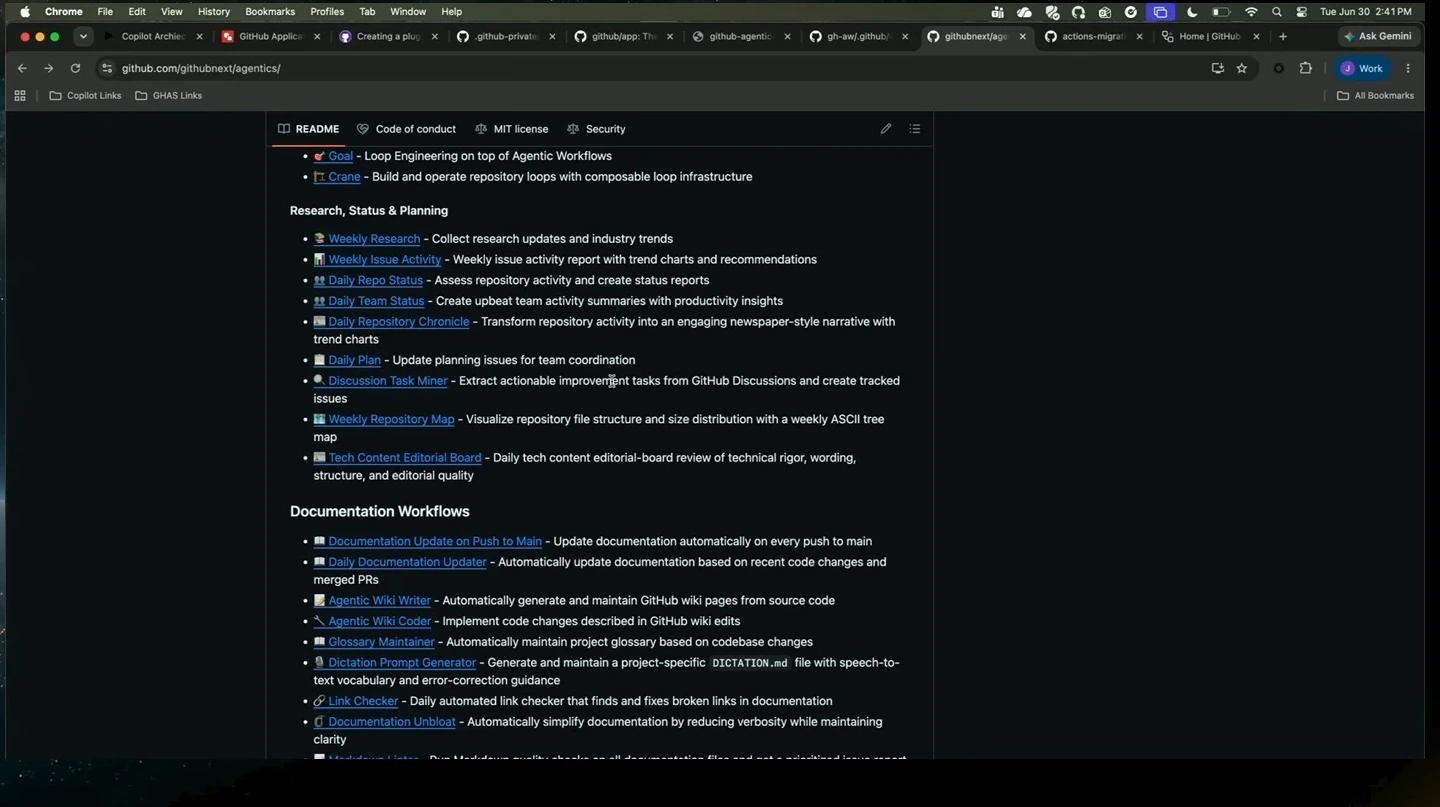
Task: Open the Discussion Task Miner link
Action: pos(388,381)
